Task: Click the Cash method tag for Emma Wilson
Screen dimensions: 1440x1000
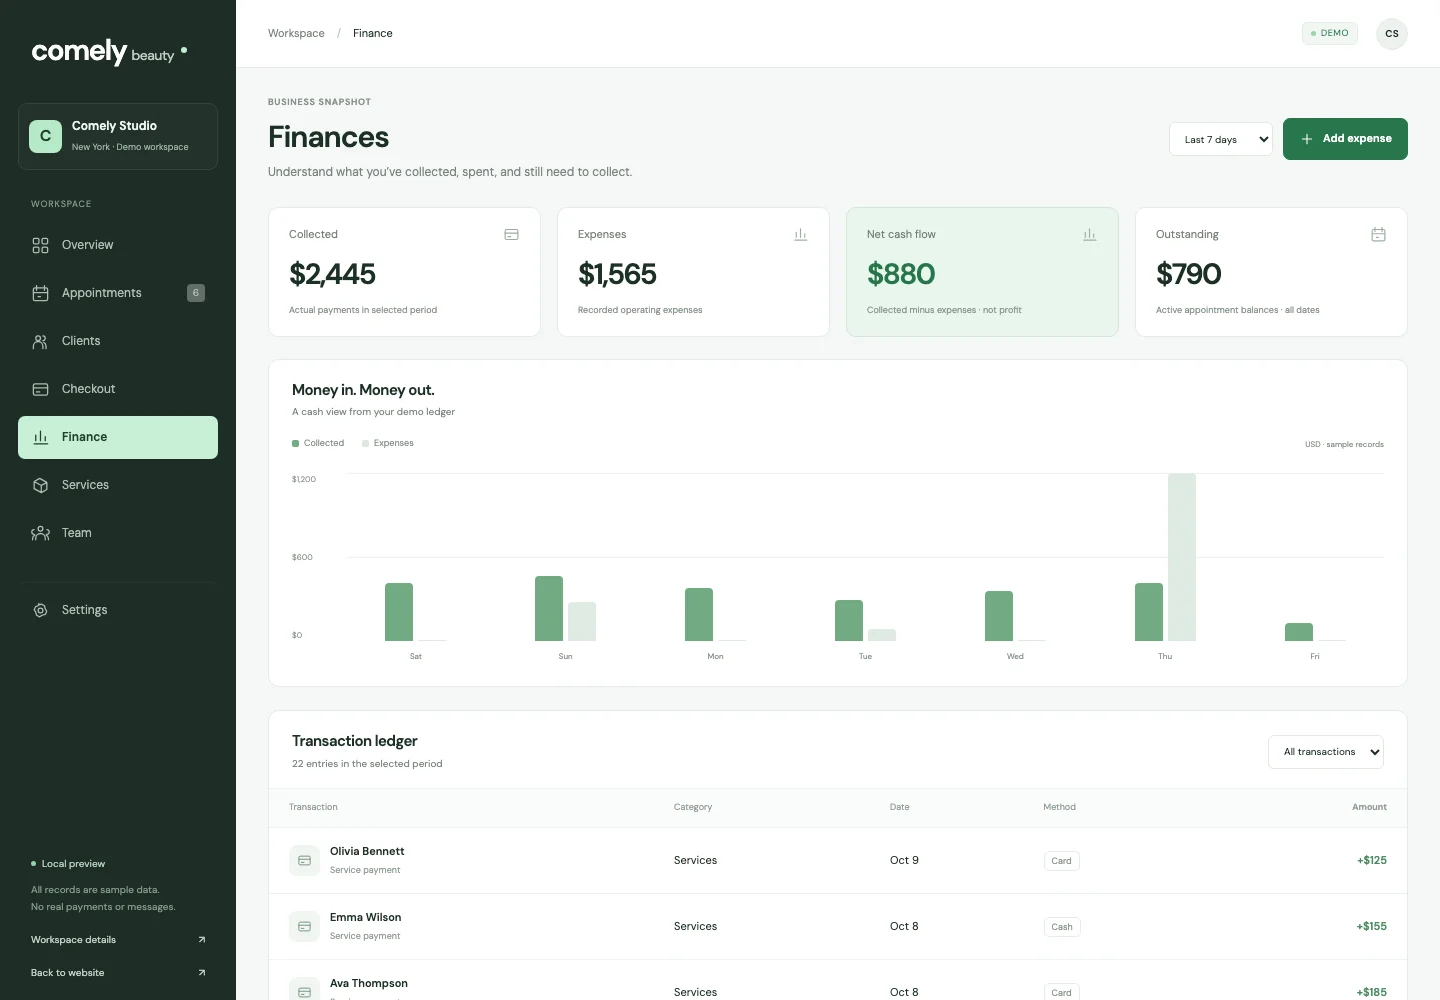Action: pyautogui.click(x=1062, y=927)
